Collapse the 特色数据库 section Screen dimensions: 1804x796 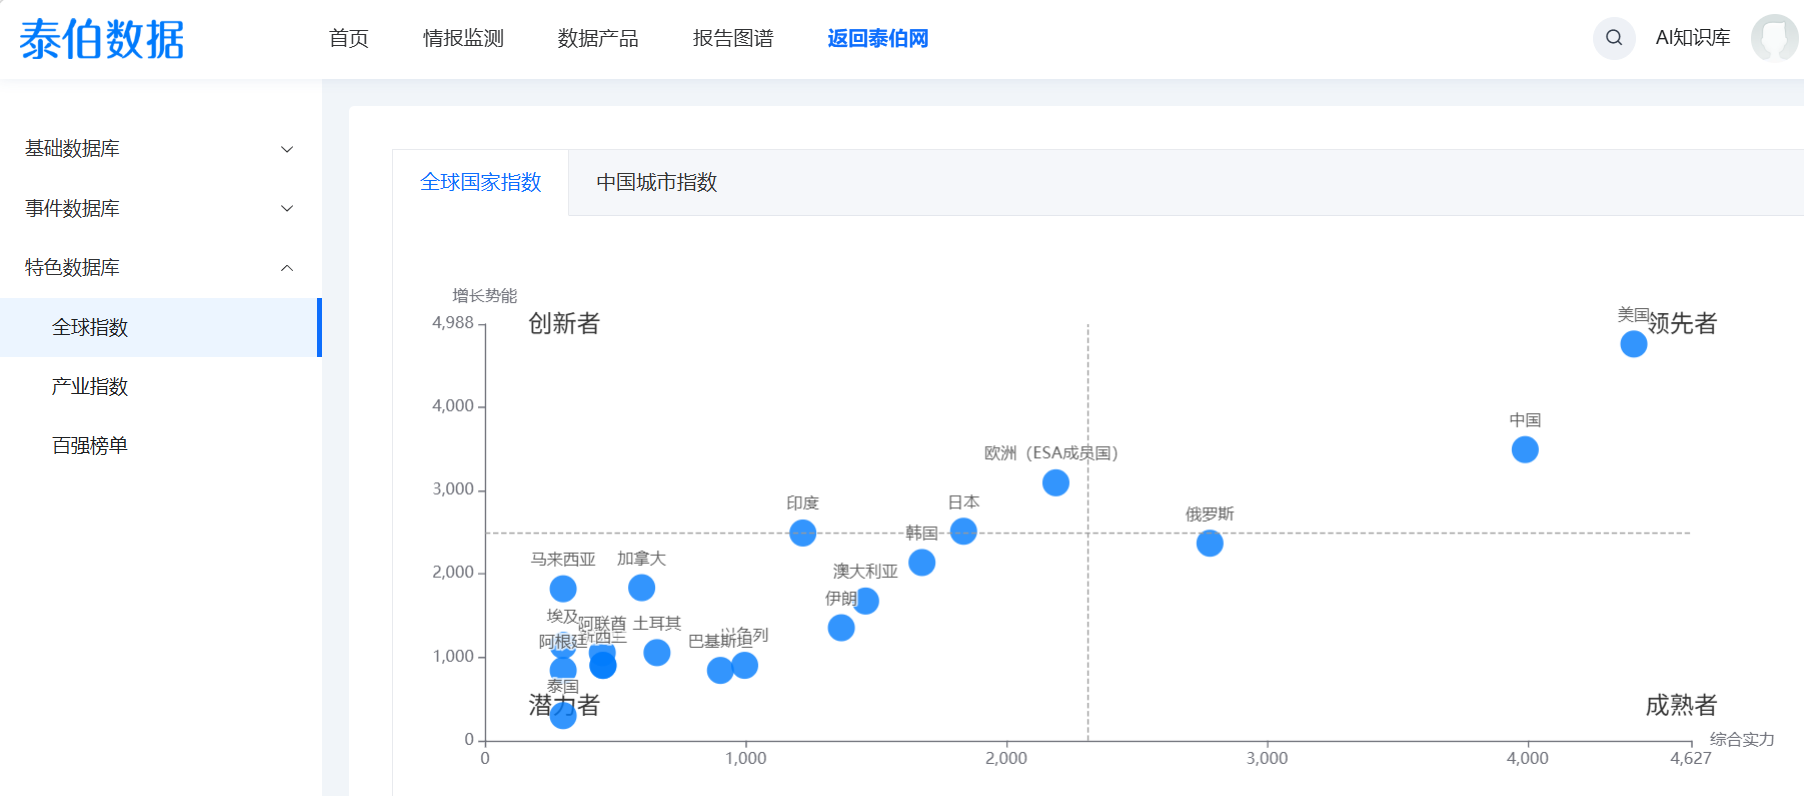click(x=160, y=267)
